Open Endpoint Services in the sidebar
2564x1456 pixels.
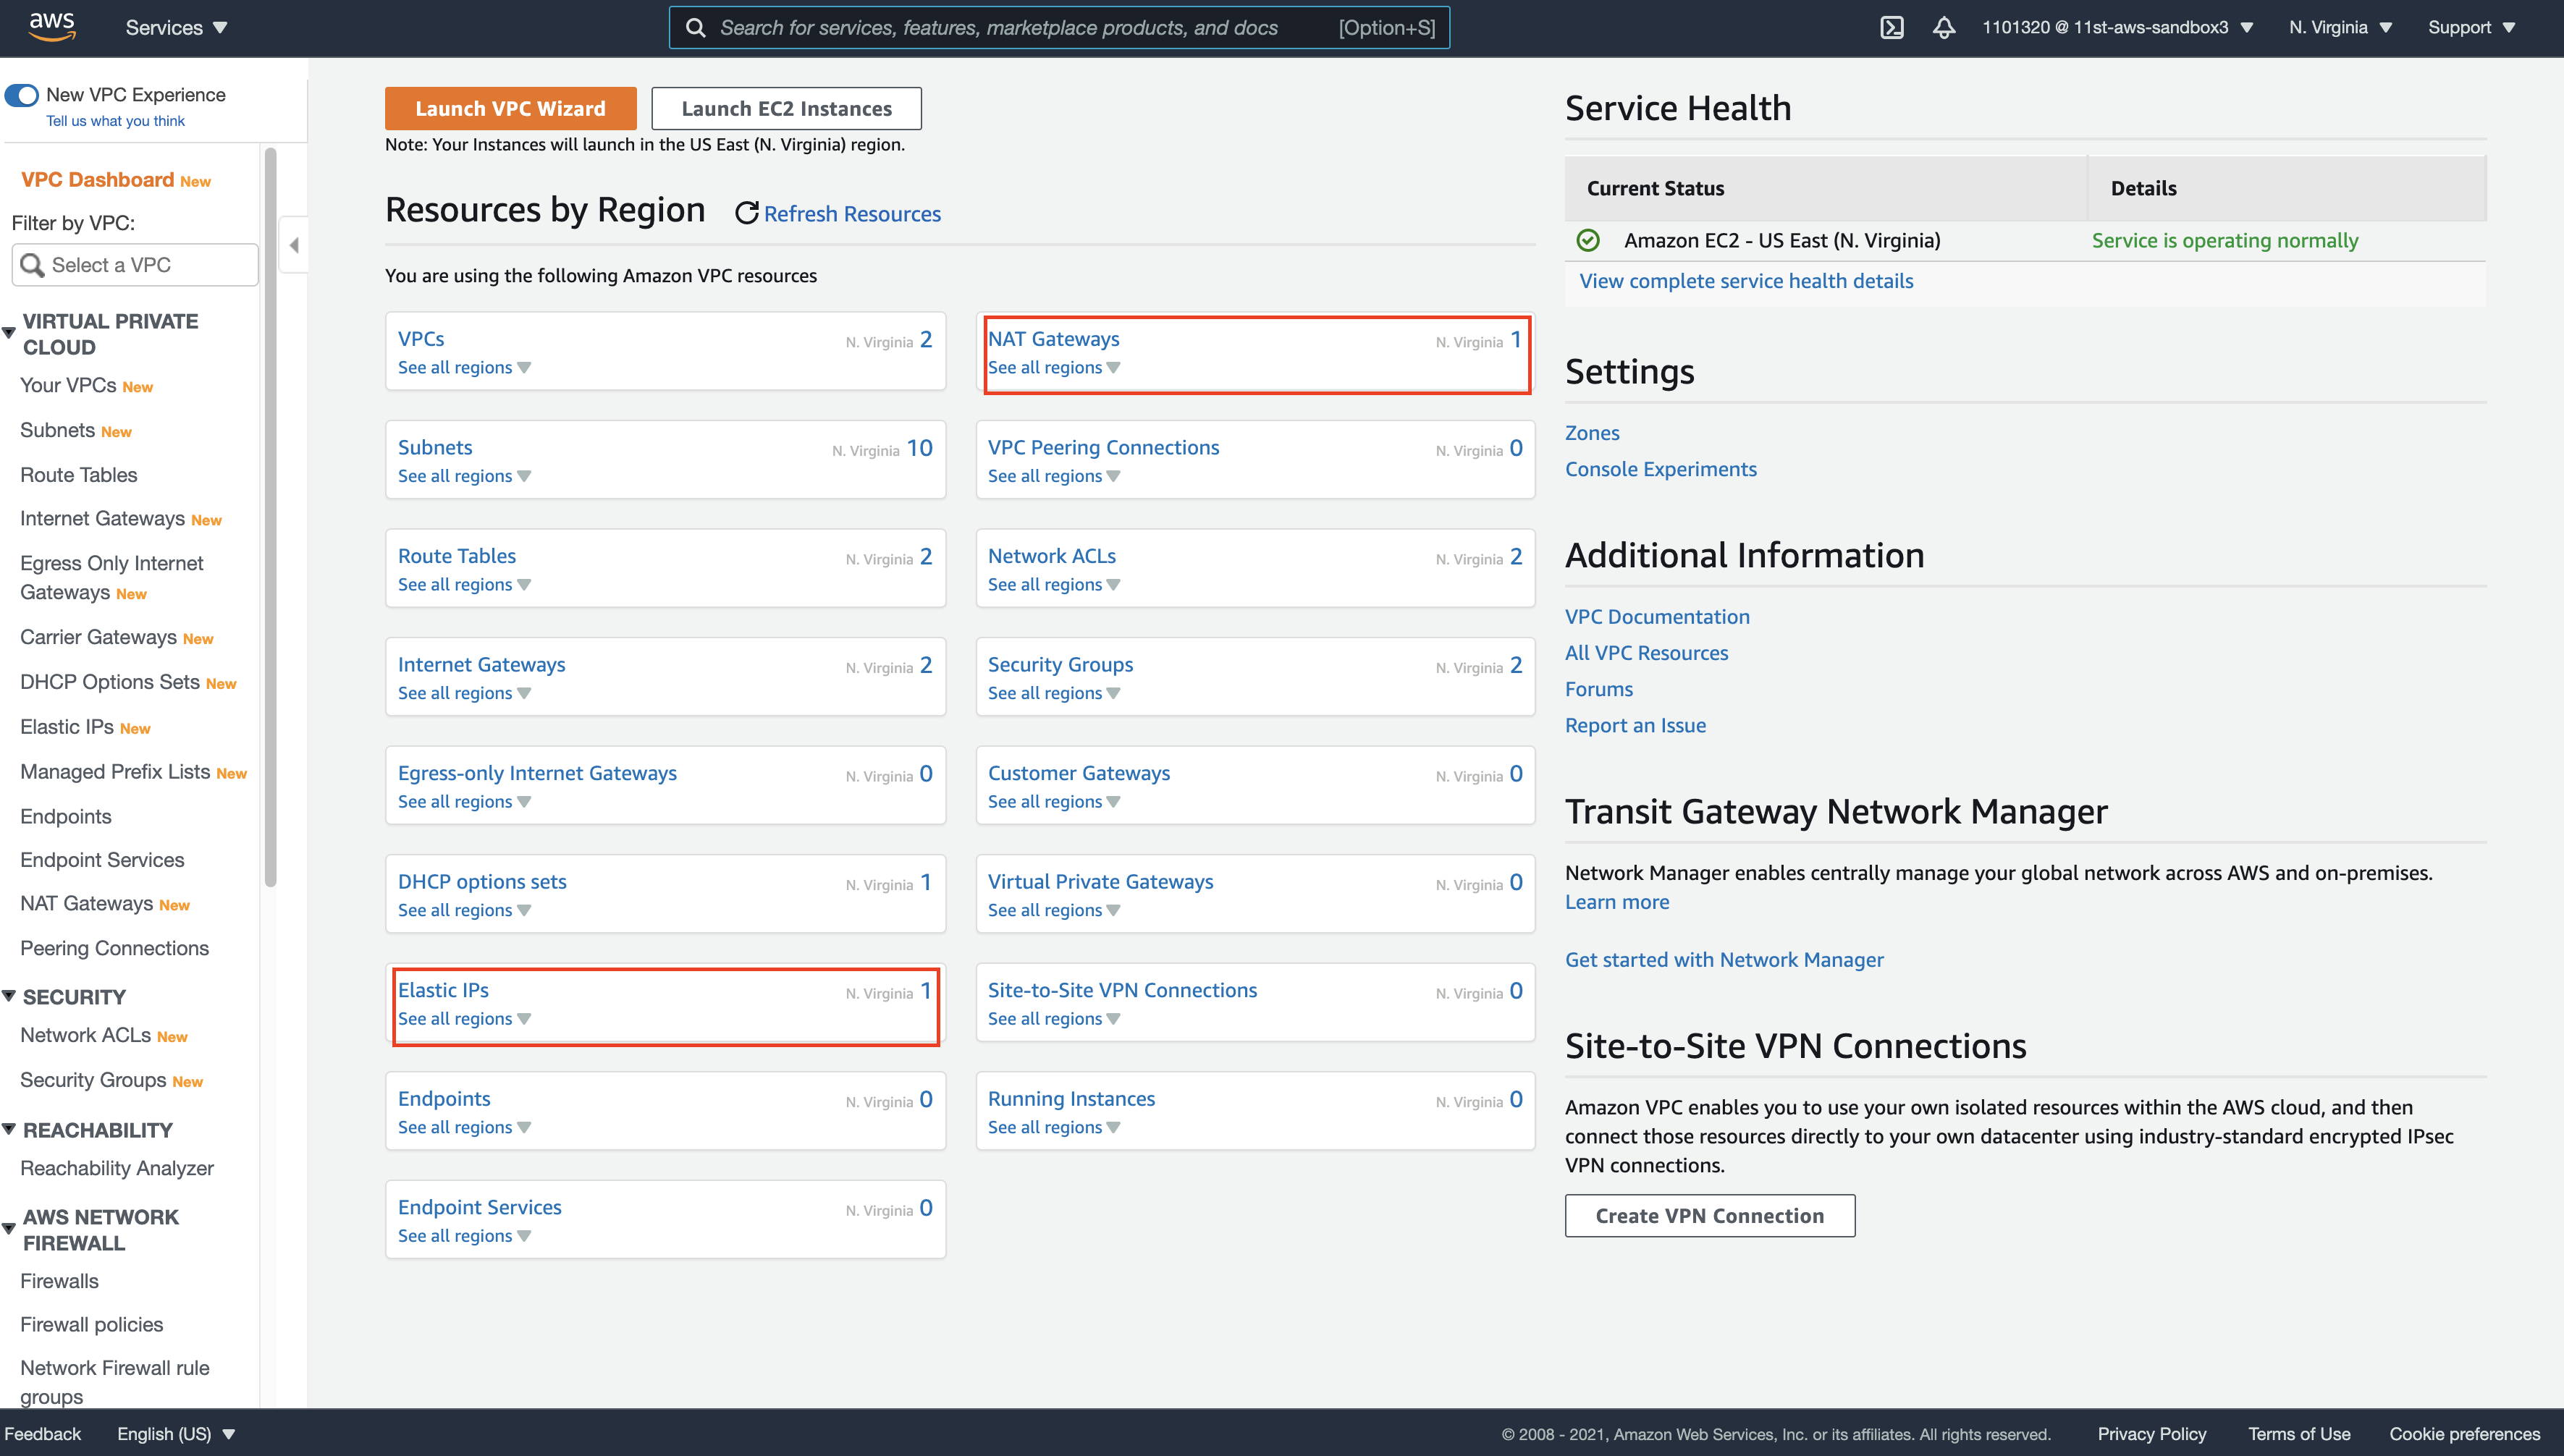[102, 860]
